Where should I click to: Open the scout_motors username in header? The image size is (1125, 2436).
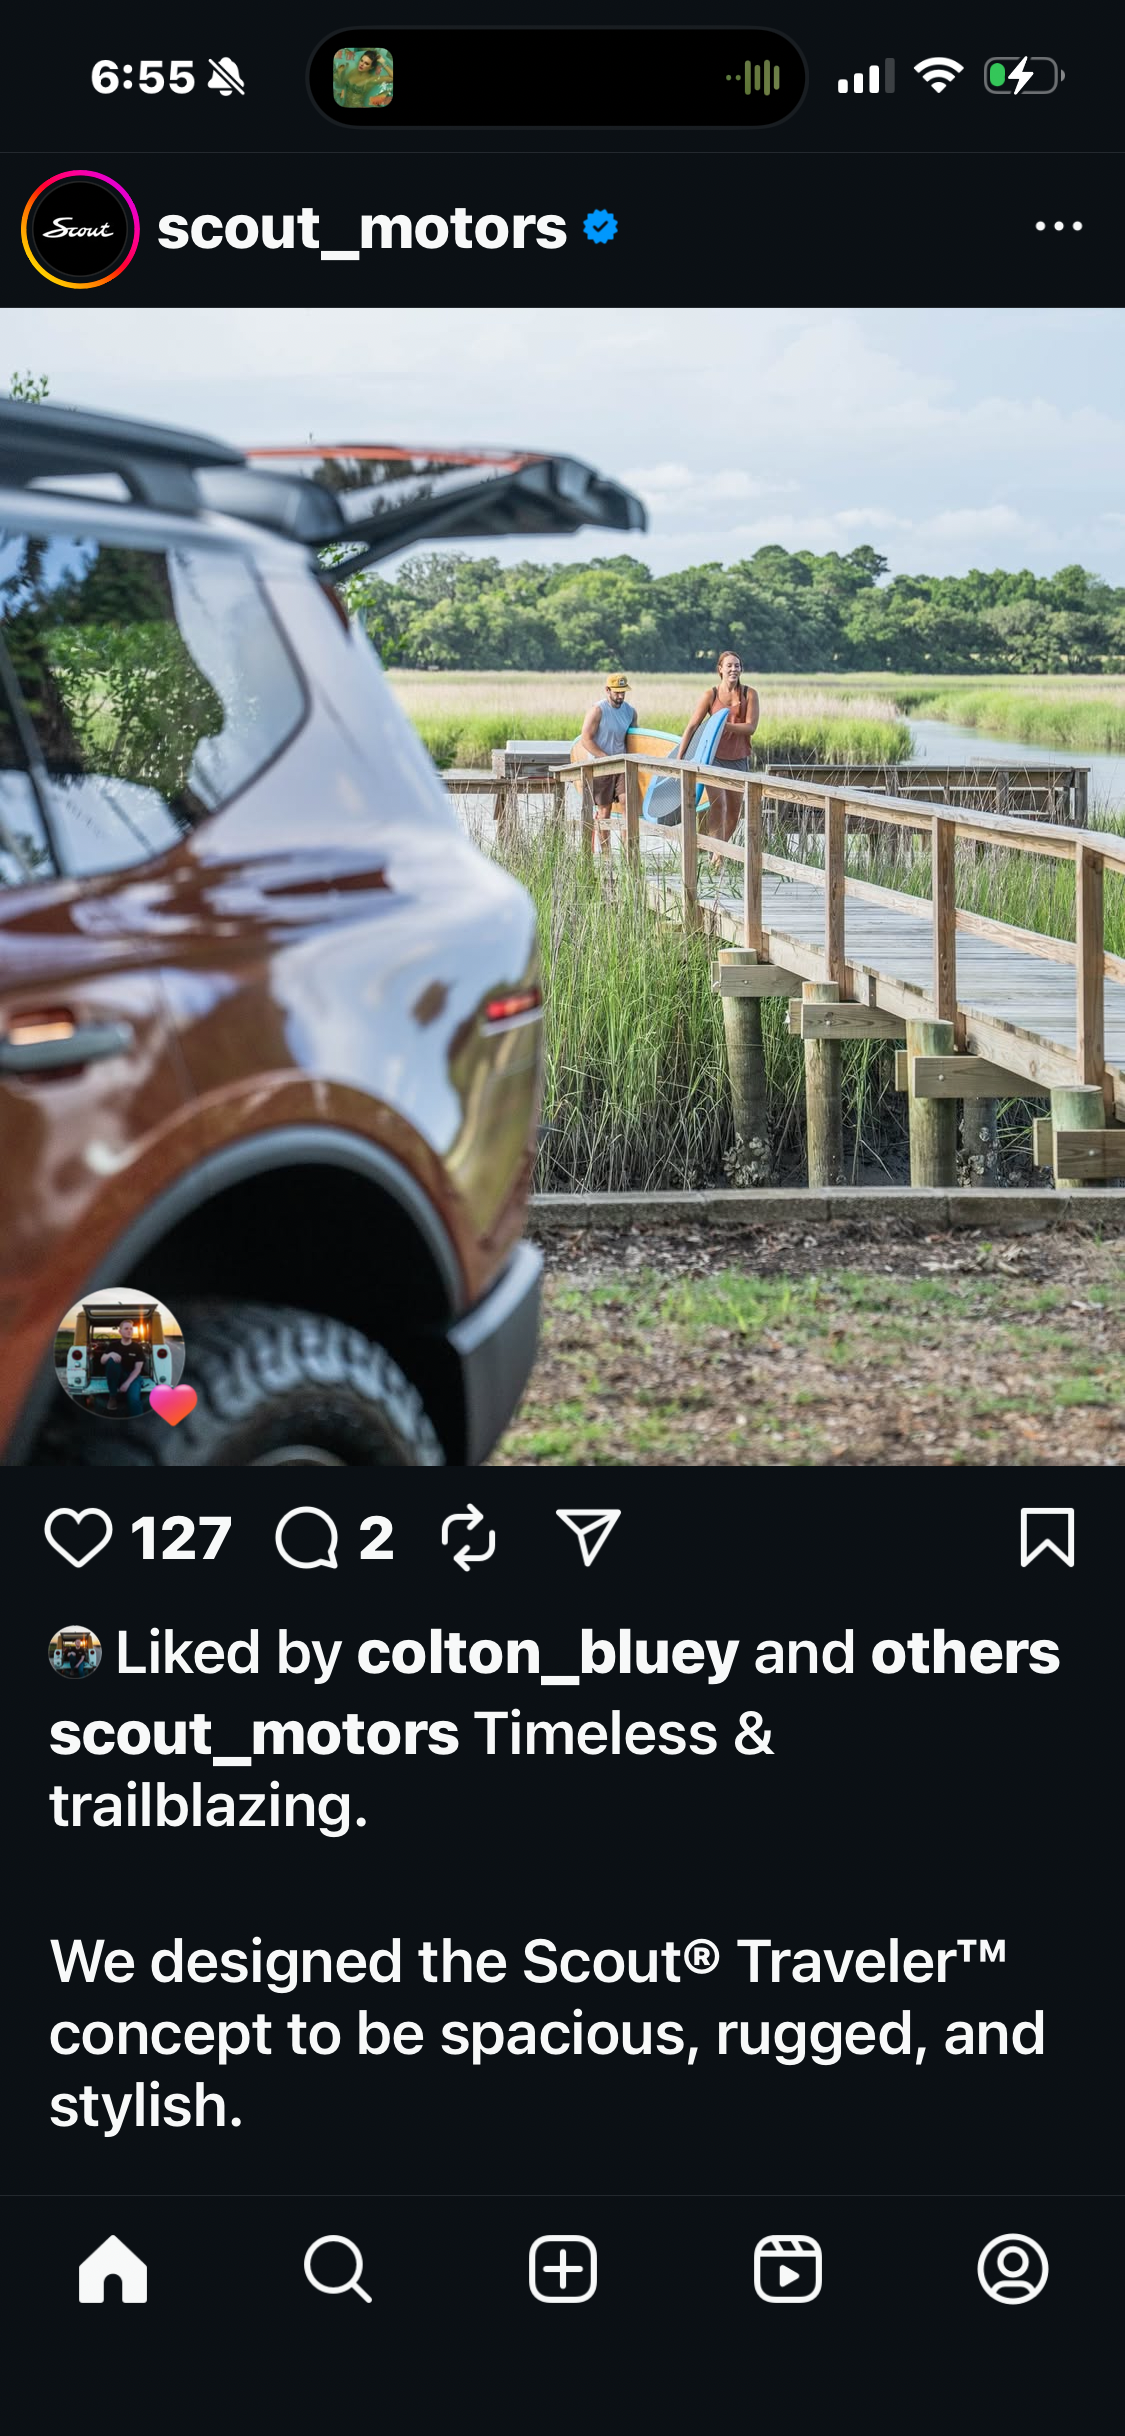tap(362, 229)
